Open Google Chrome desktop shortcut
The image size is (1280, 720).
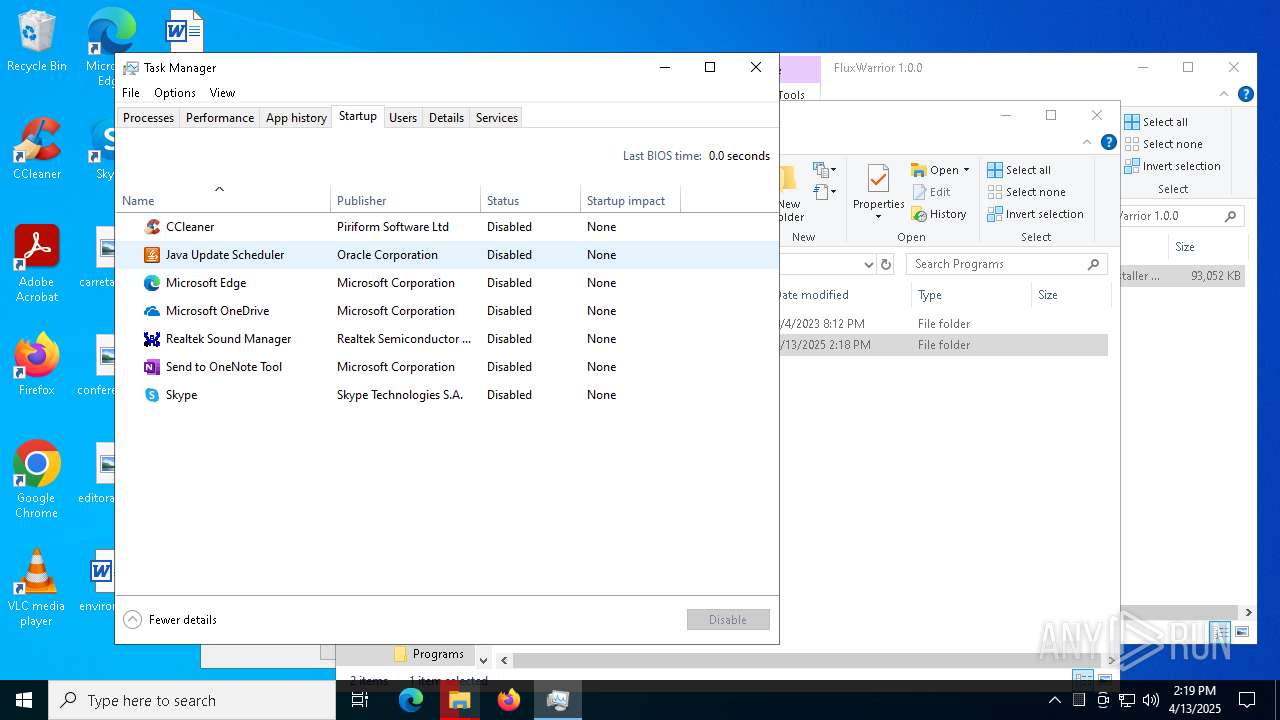click(37, 480)
